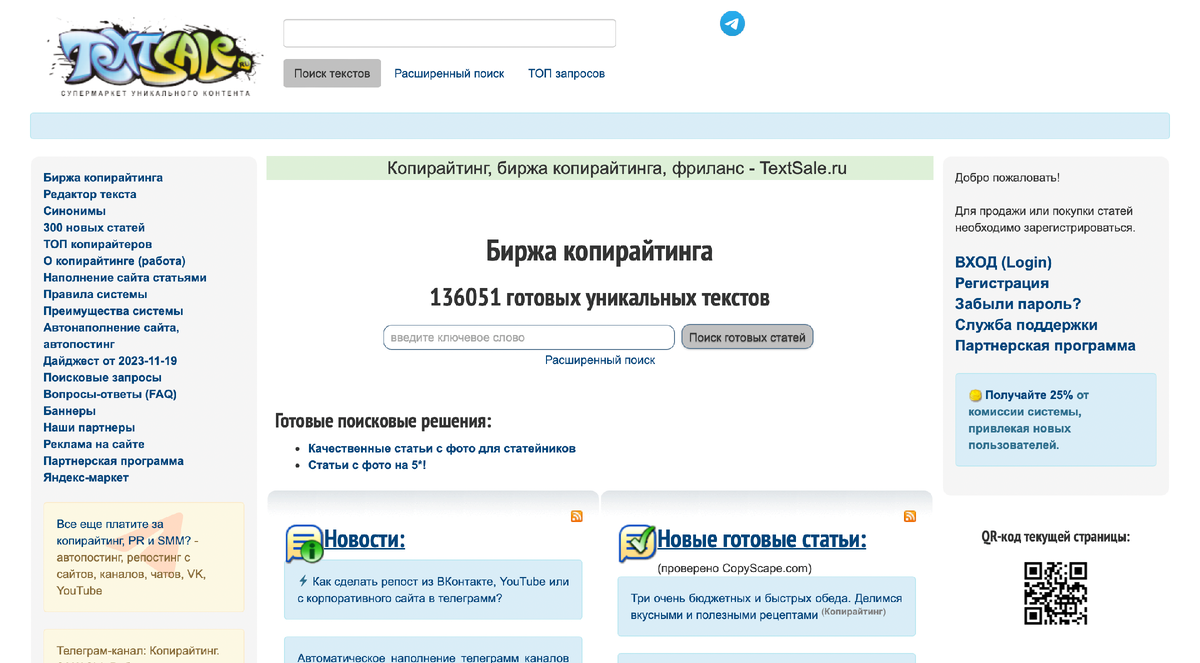The height and width of the screenshot is (663, 1200).
Task: Open Партнерская программа in left sidebar
Action: pos(114,461)
